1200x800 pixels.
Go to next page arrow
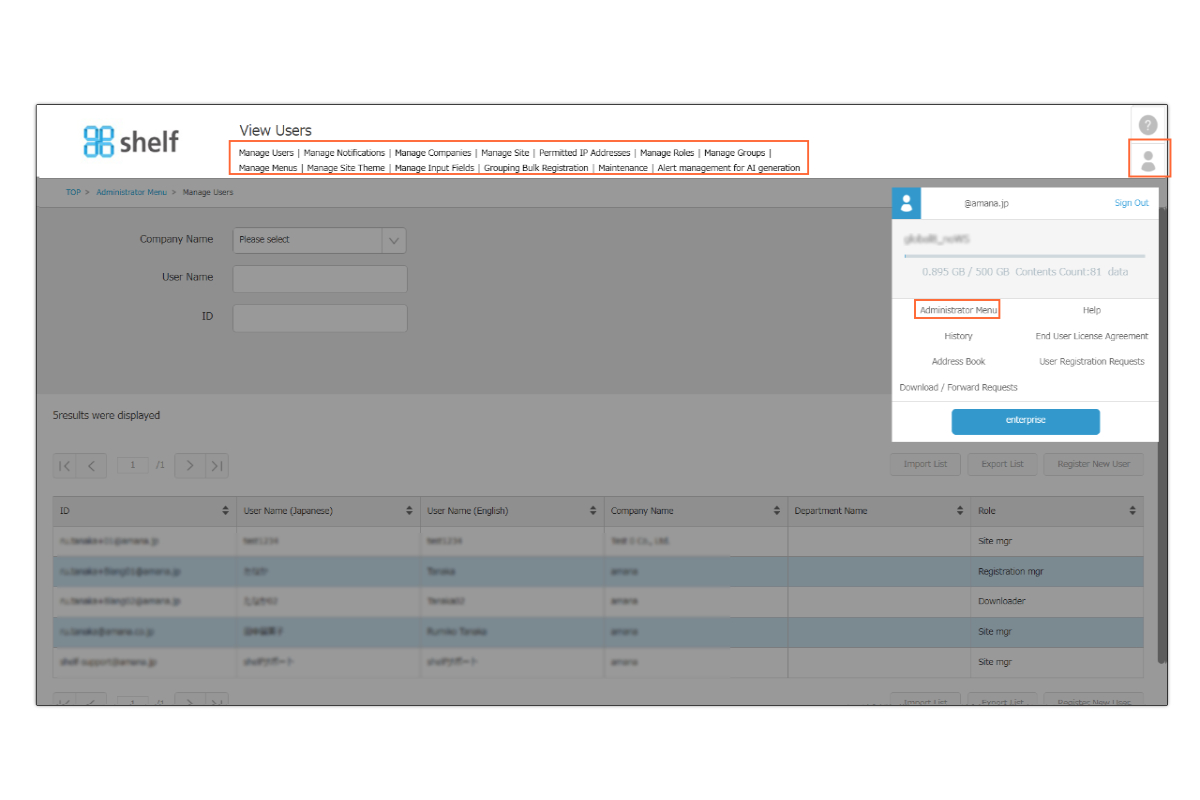point(190,465)
